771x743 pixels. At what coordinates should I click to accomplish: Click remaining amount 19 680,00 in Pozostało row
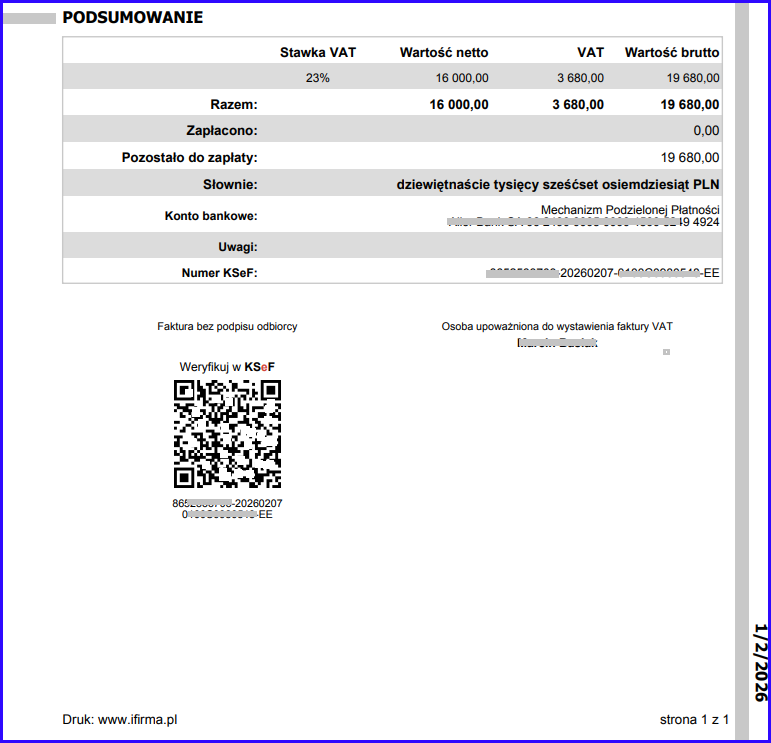690,157
